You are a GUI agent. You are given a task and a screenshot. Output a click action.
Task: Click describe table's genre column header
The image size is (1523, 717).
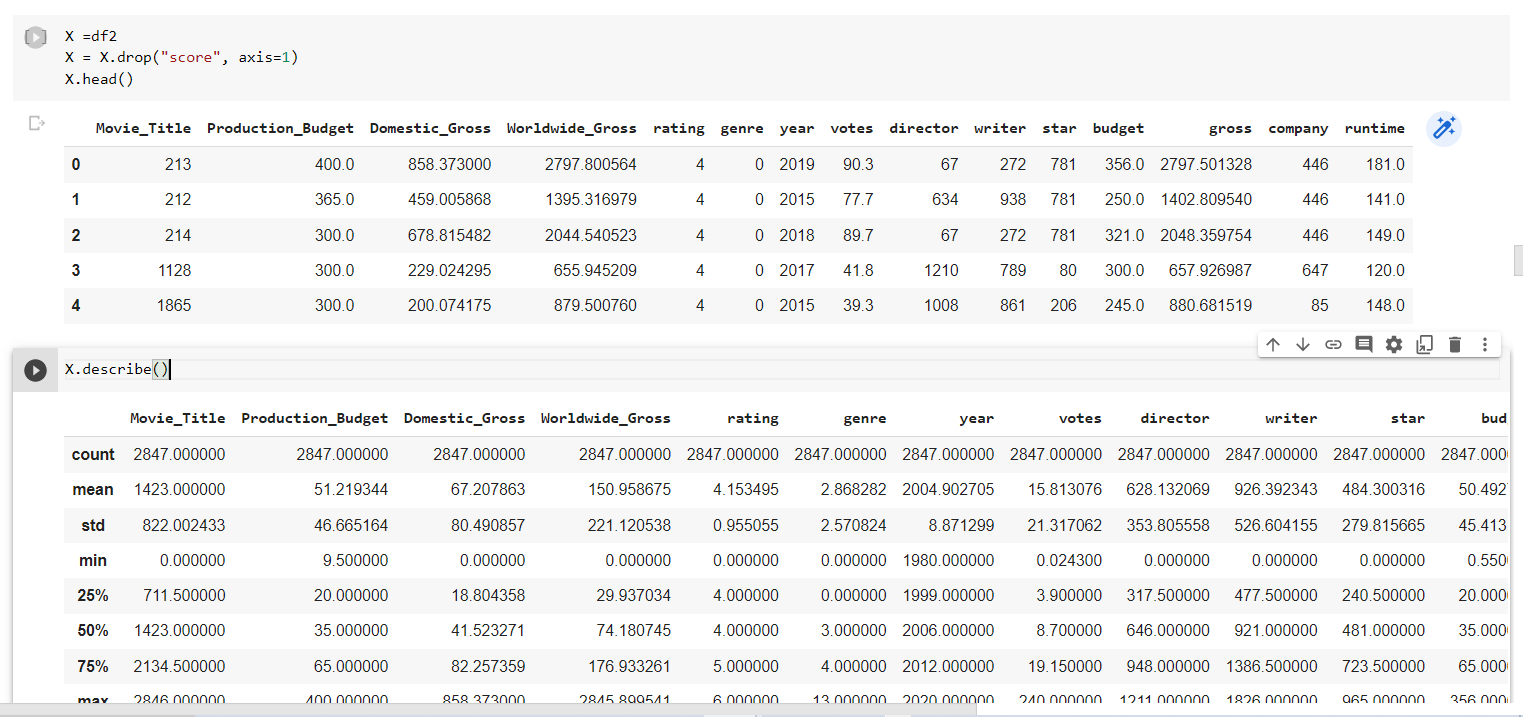[x=864, y=418]
